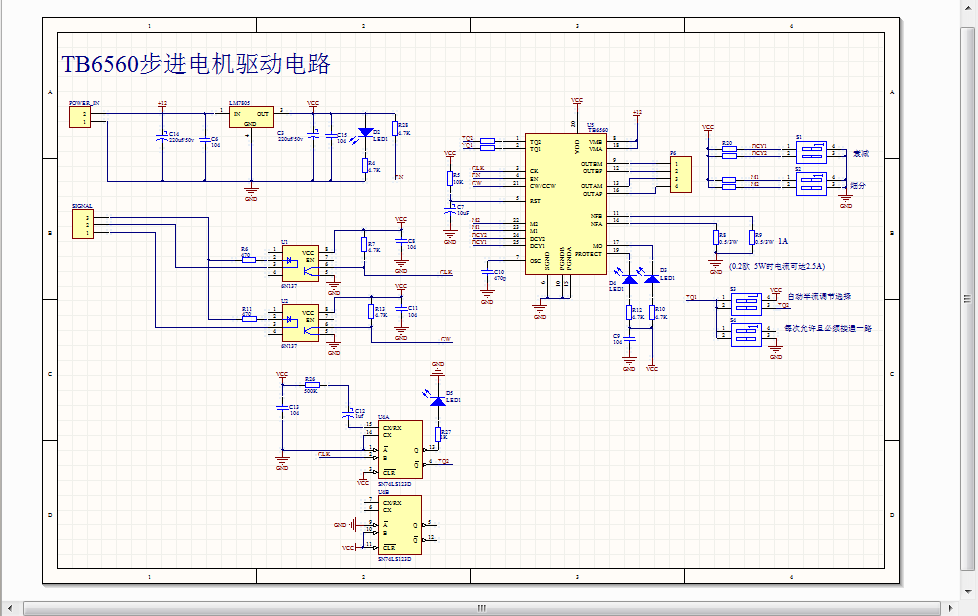This screenshot has height=616, width=978.
Task: Select the U3B SN74LS123D component
Action: point(400,524)
